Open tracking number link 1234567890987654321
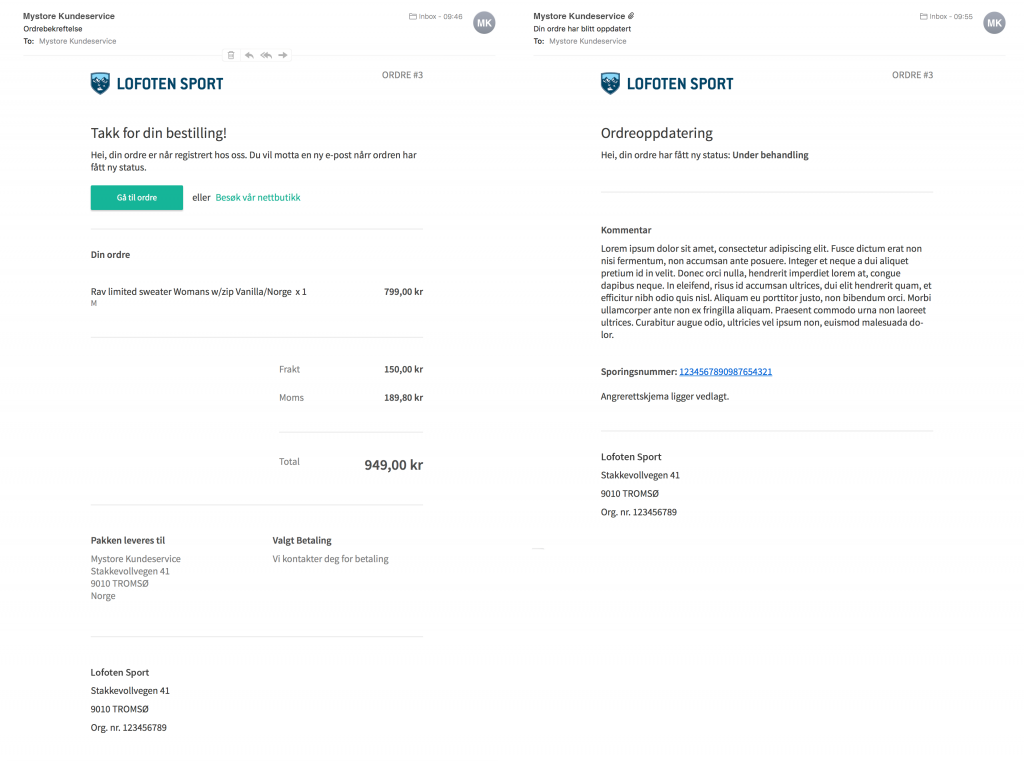The image size is (1024, 761). (x=725, y=372)
